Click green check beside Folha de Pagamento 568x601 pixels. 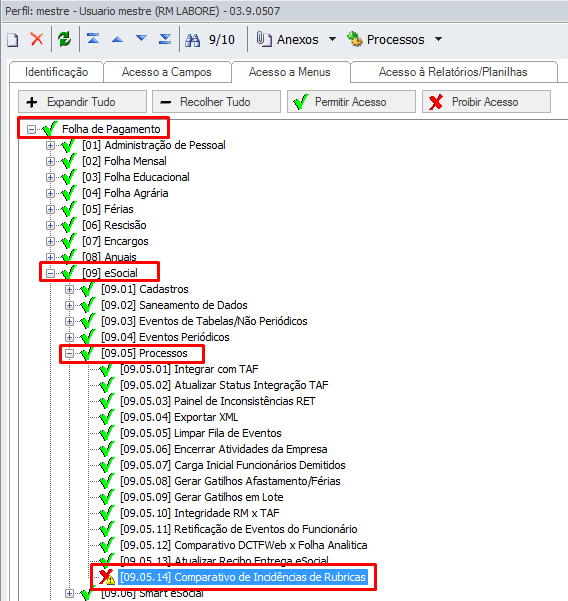(x=50, y=129)
